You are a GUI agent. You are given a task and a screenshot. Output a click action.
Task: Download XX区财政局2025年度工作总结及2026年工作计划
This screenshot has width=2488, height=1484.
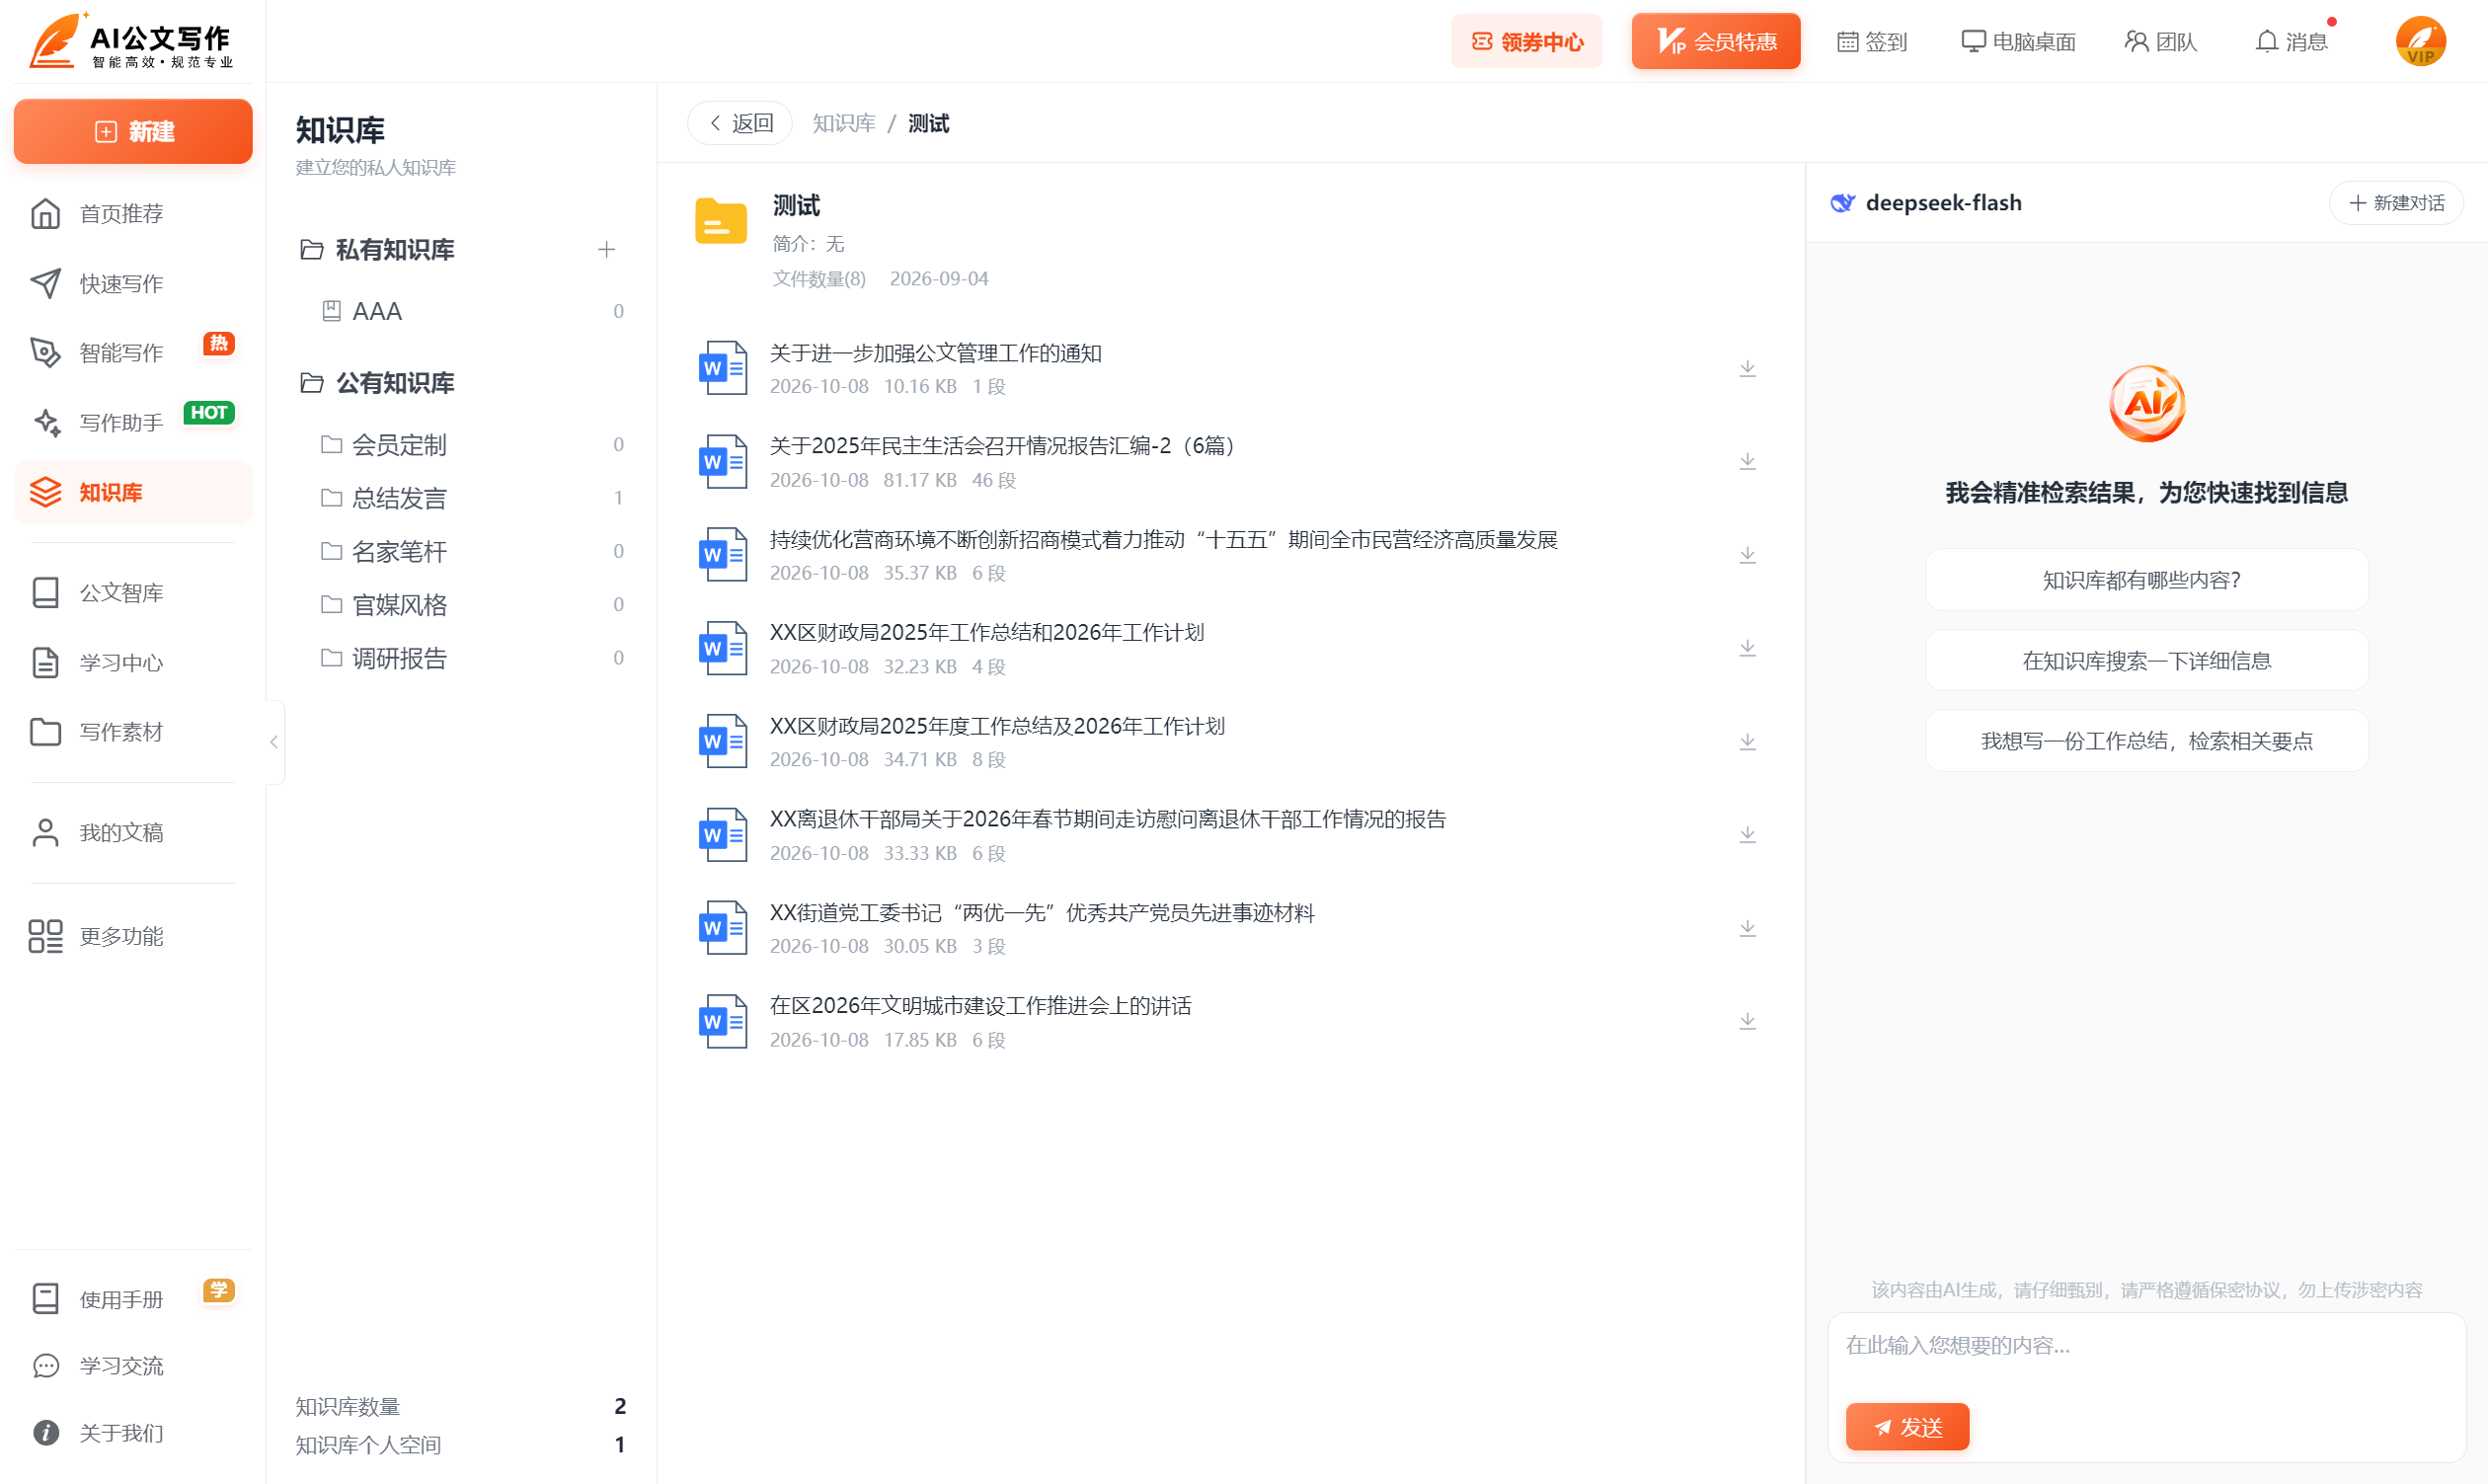[1747, 741]
